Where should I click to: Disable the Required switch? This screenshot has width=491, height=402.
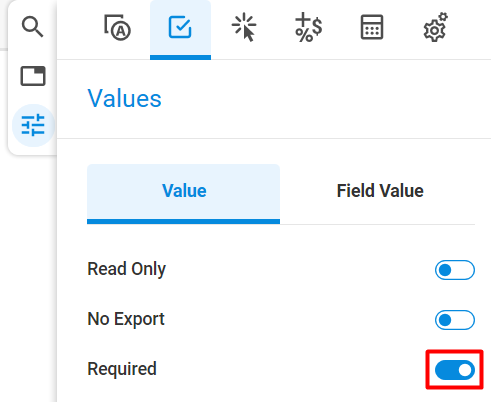(455, 370)
